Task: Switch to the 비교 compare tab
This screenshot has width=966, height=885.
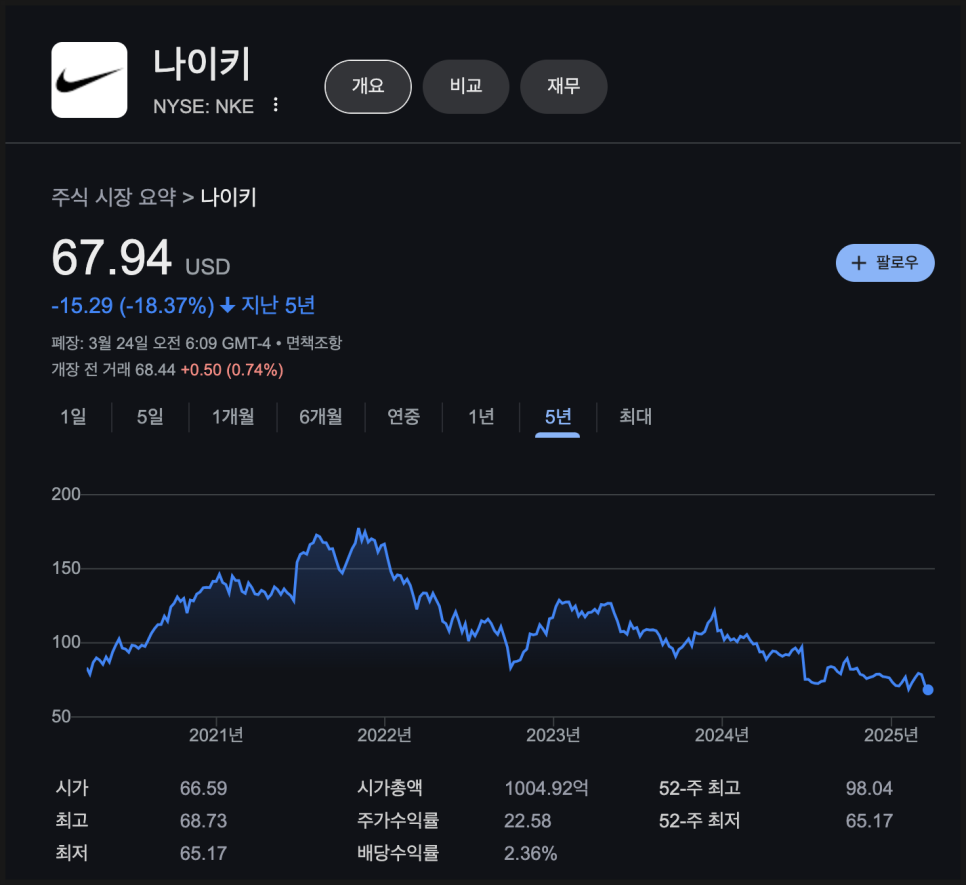Action: (466, 86)
